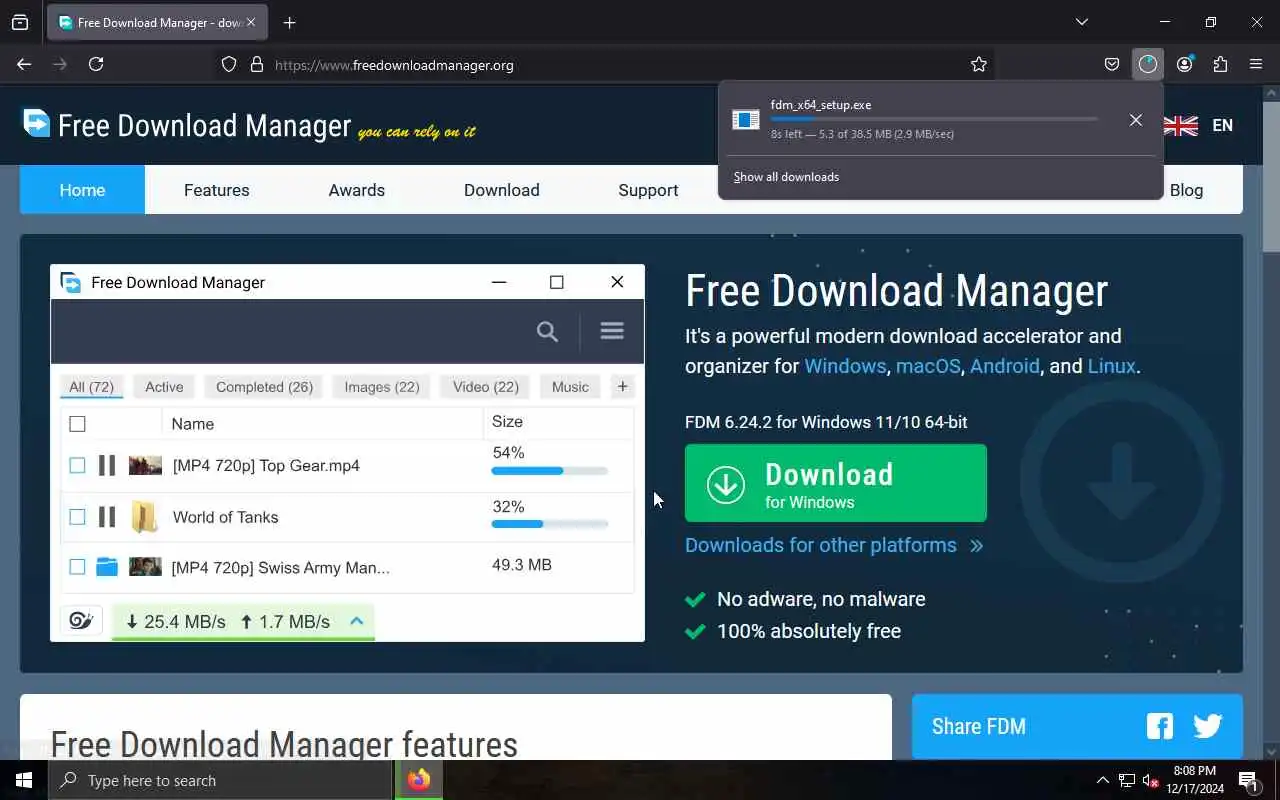Viewport: 1280px width, 800px height.
Task: Go to the Home menu item
Action: click(x=82, y=190)
